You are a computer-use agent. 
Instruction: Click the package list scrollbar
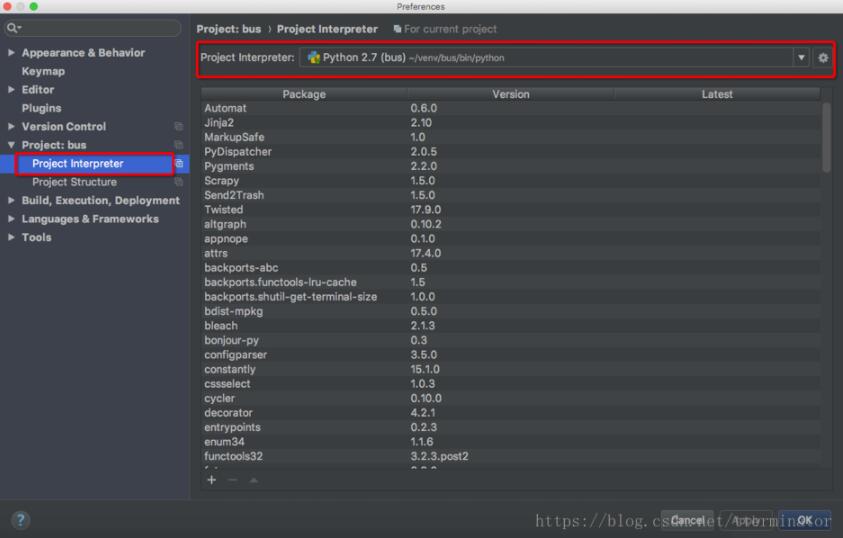(826, 138)
